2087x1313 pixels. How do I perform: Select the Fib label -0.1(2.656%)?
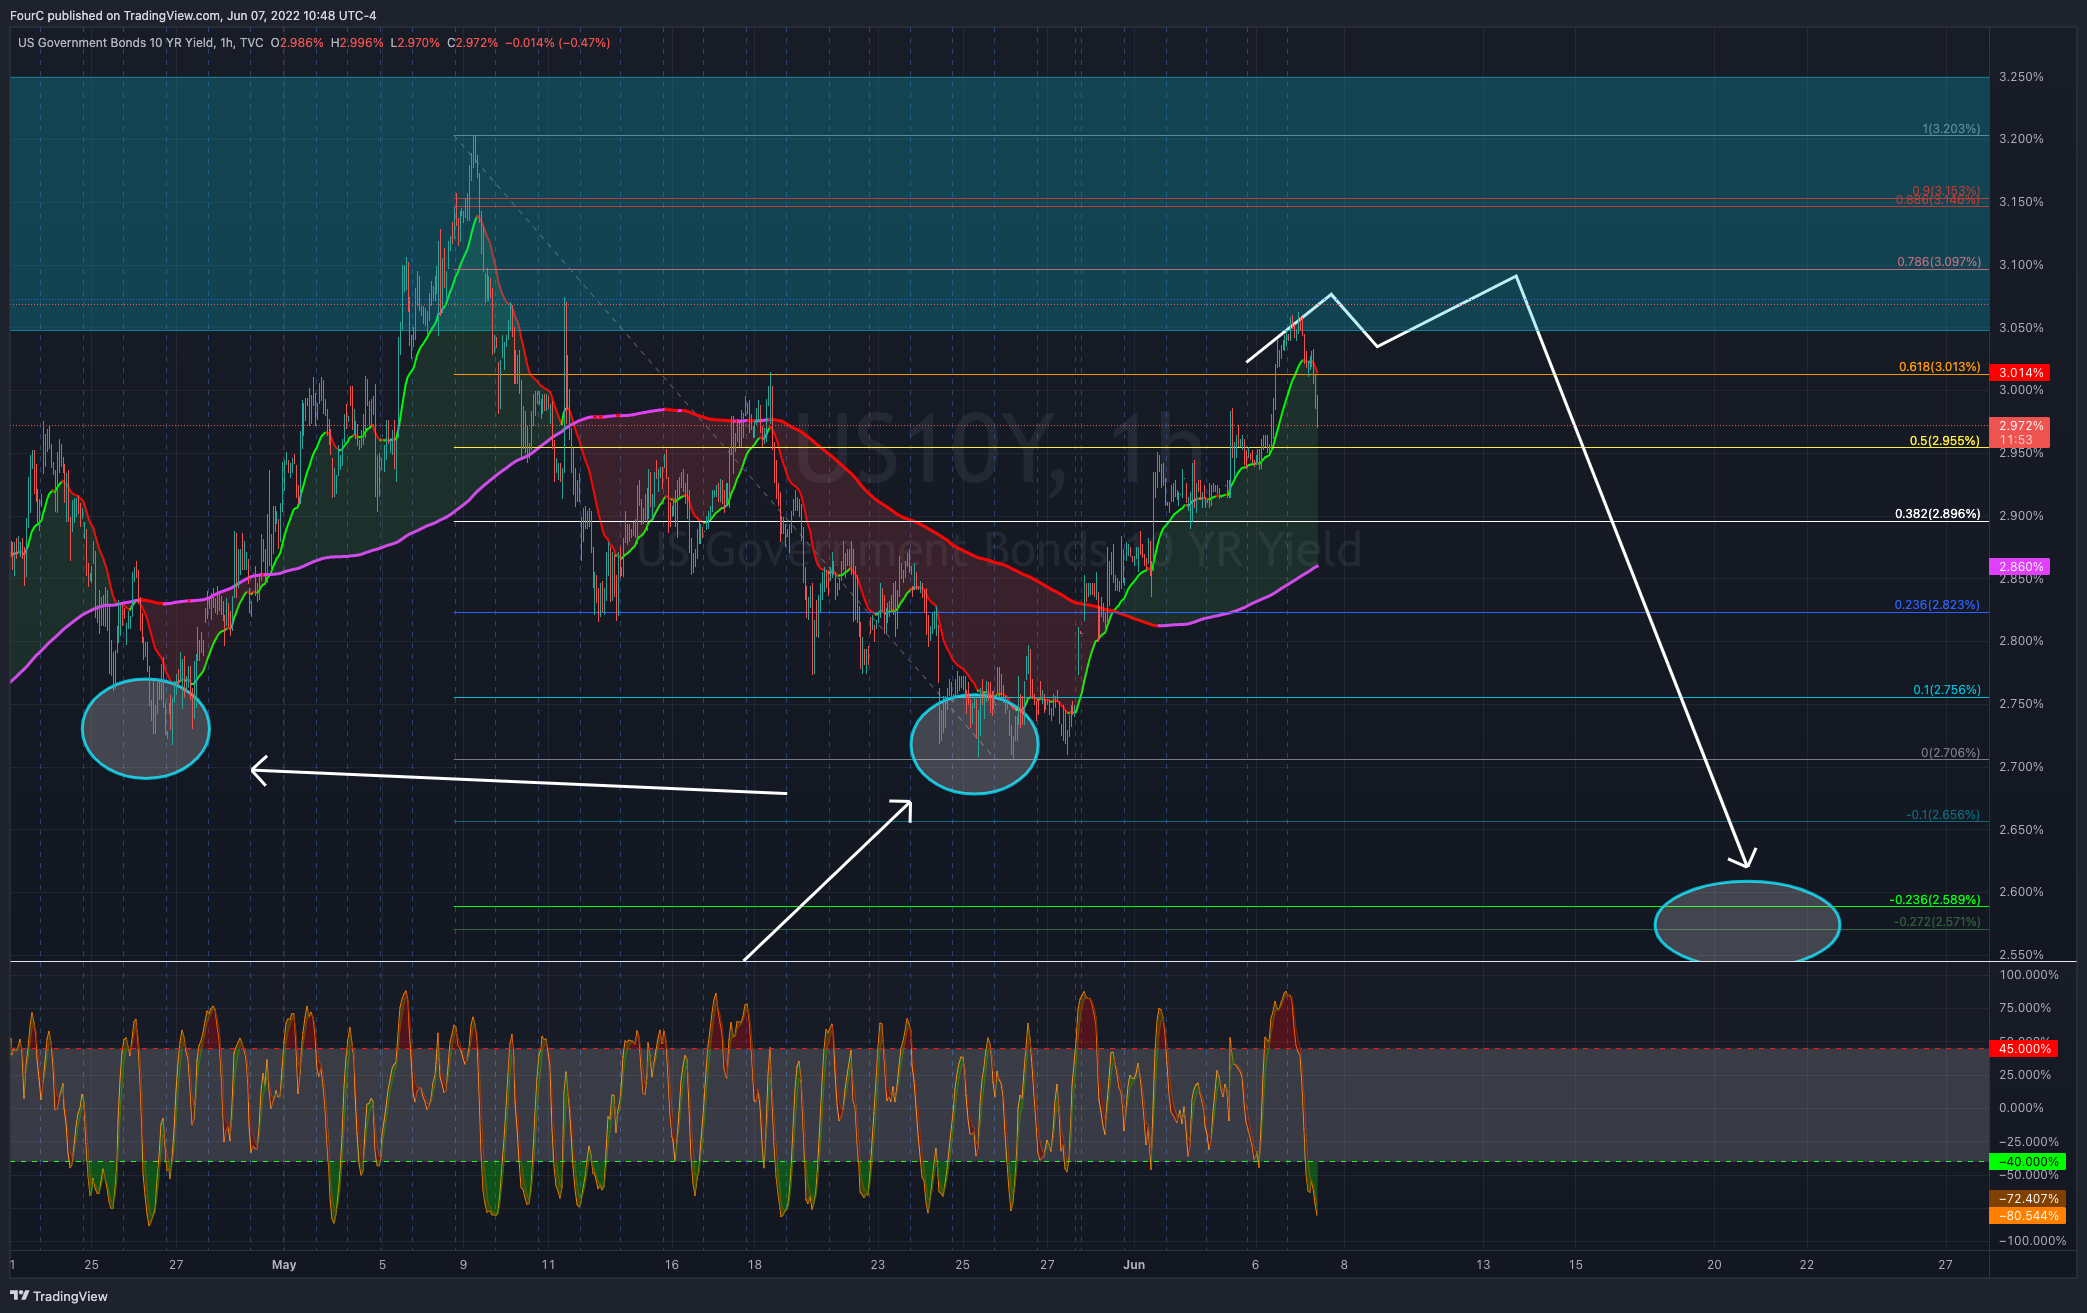pos(1943,815)
